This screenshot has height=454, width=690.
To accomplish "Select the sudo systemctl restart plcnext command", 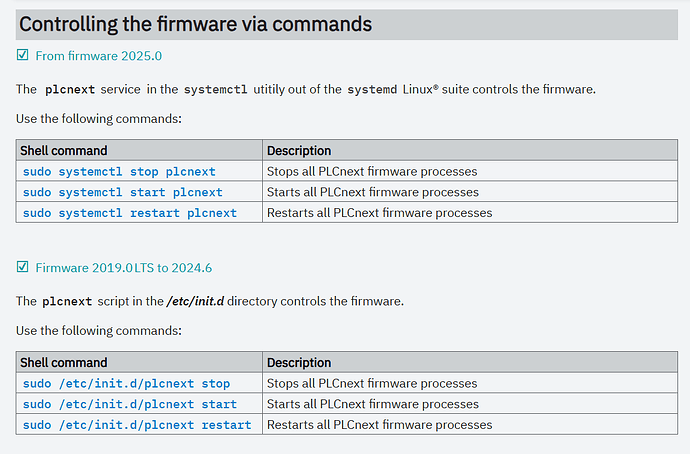I will coord(129,213).
